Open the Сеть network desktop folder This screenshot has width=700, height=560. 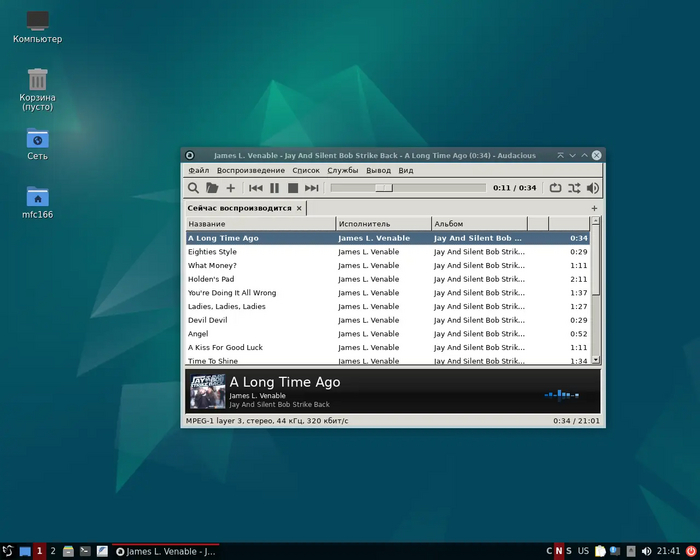click(x=38, y=144)
